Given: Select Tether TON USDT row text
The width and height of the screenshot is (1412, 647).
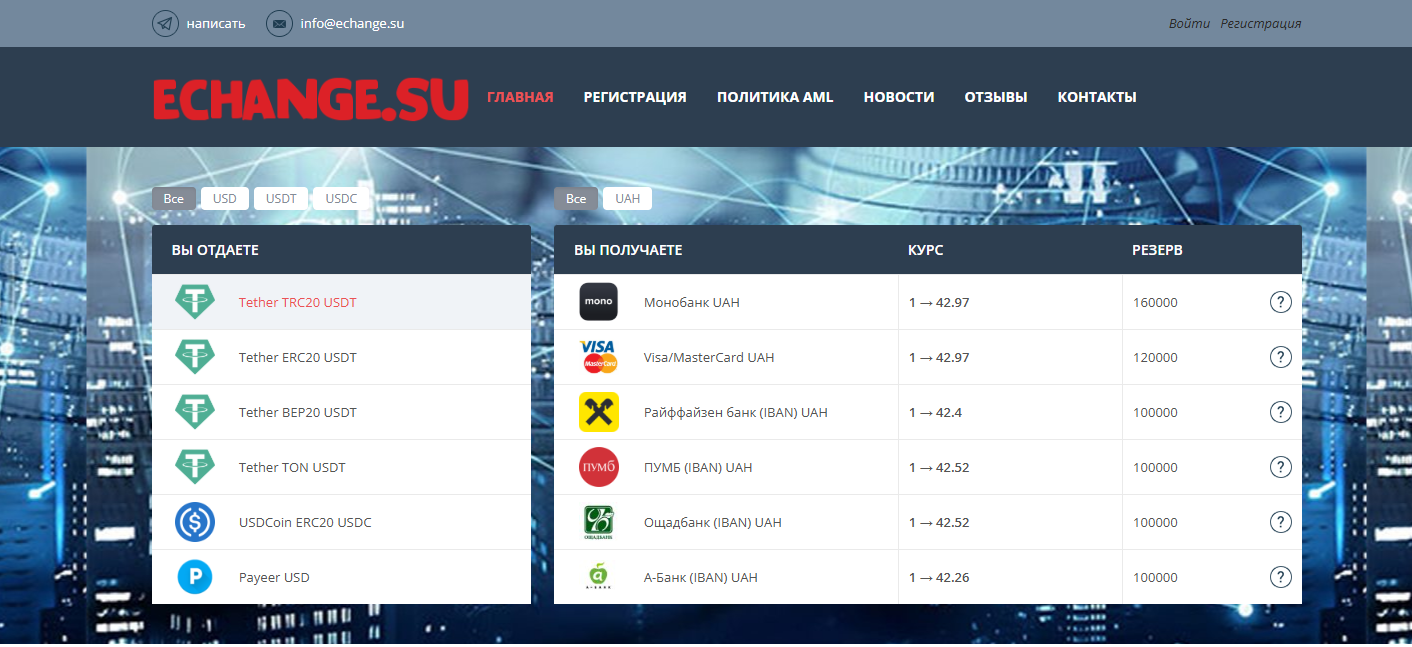Looking at the screenshot, I should [292, 467].
